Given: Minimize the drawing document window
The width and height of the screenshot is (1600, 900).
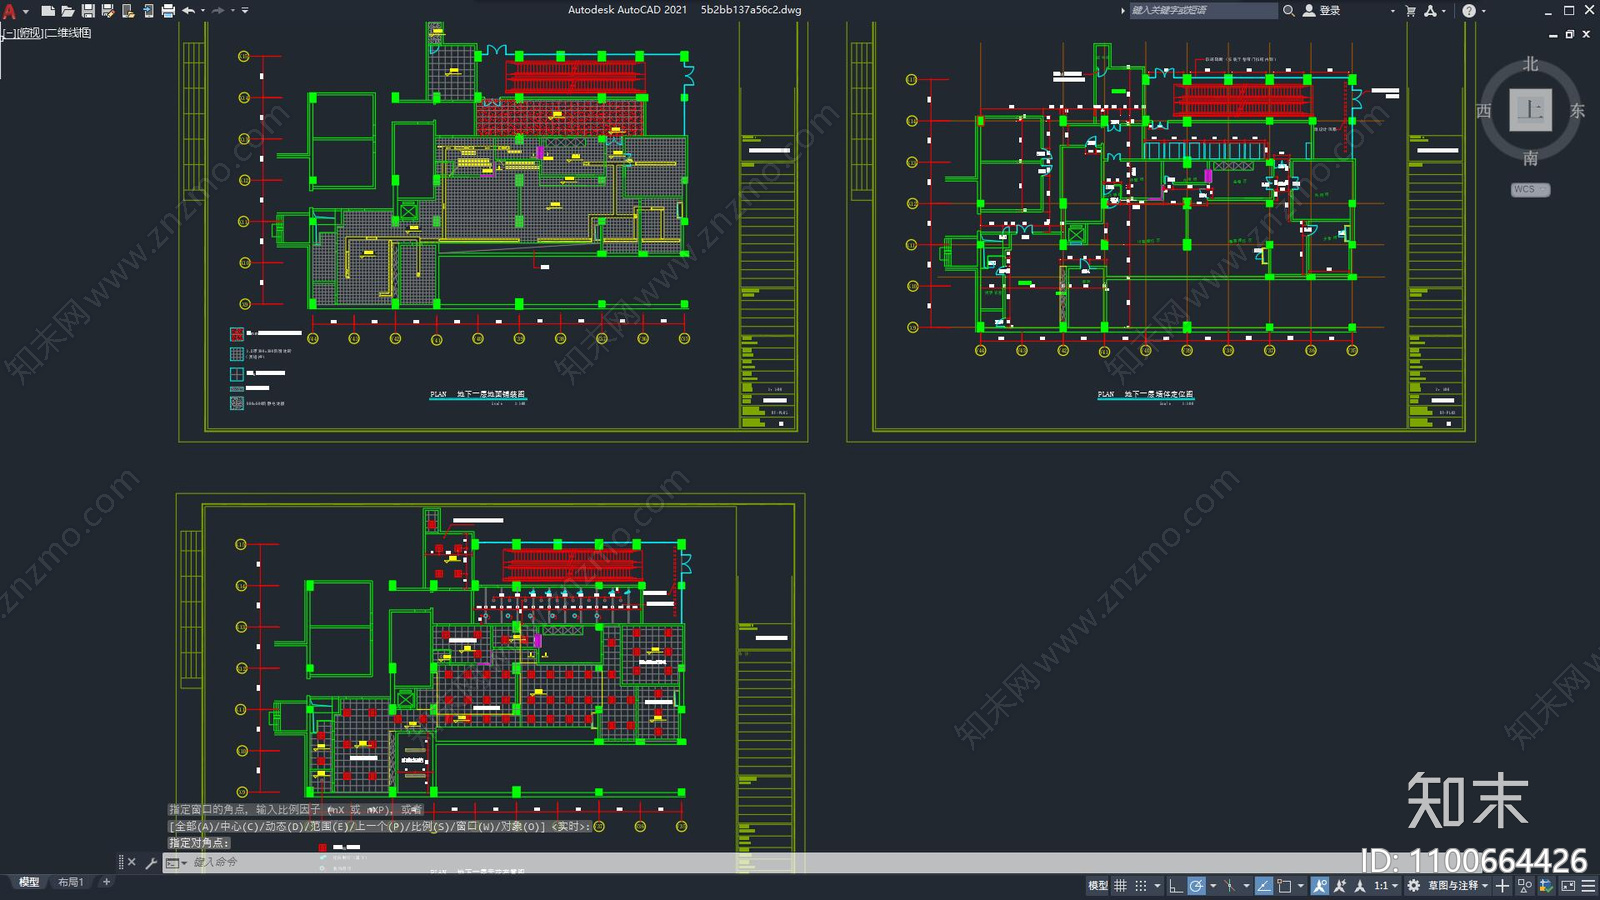Looking at the screenshot, I should coord(1553,34).
